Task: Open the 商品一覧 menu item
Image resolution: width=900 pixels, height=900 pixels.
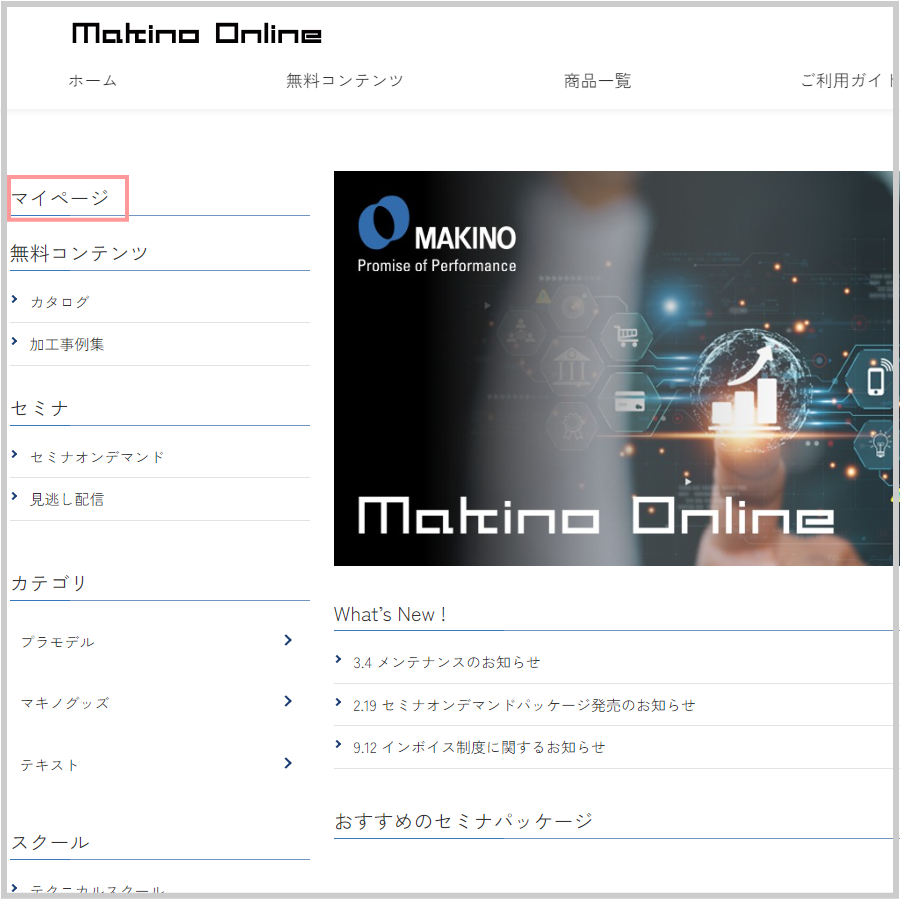Action: [x=598, y=80]
